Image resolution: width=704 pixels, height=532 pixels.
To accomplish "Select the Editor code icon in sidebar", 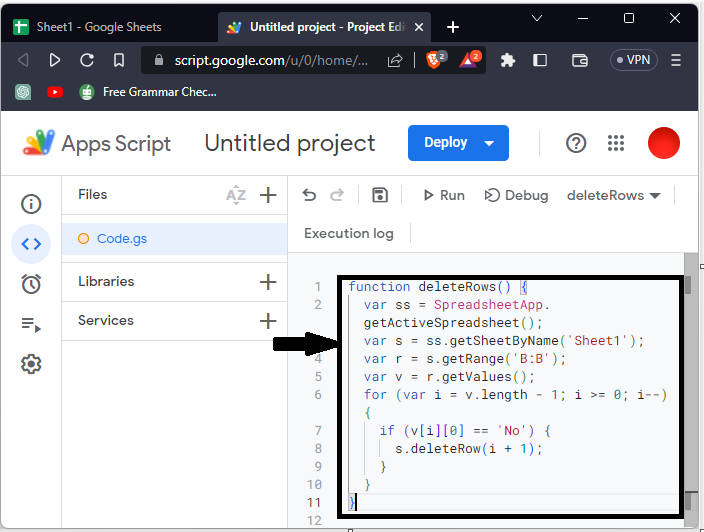I will (31, 244).
